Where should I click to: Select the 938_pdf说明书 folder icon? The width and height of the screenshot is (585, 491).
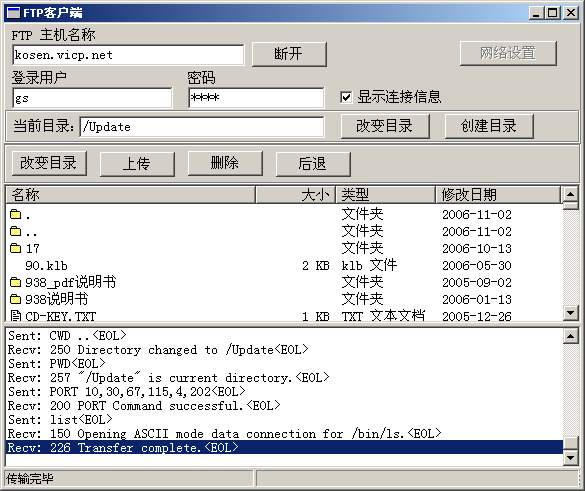coord(15,282)
